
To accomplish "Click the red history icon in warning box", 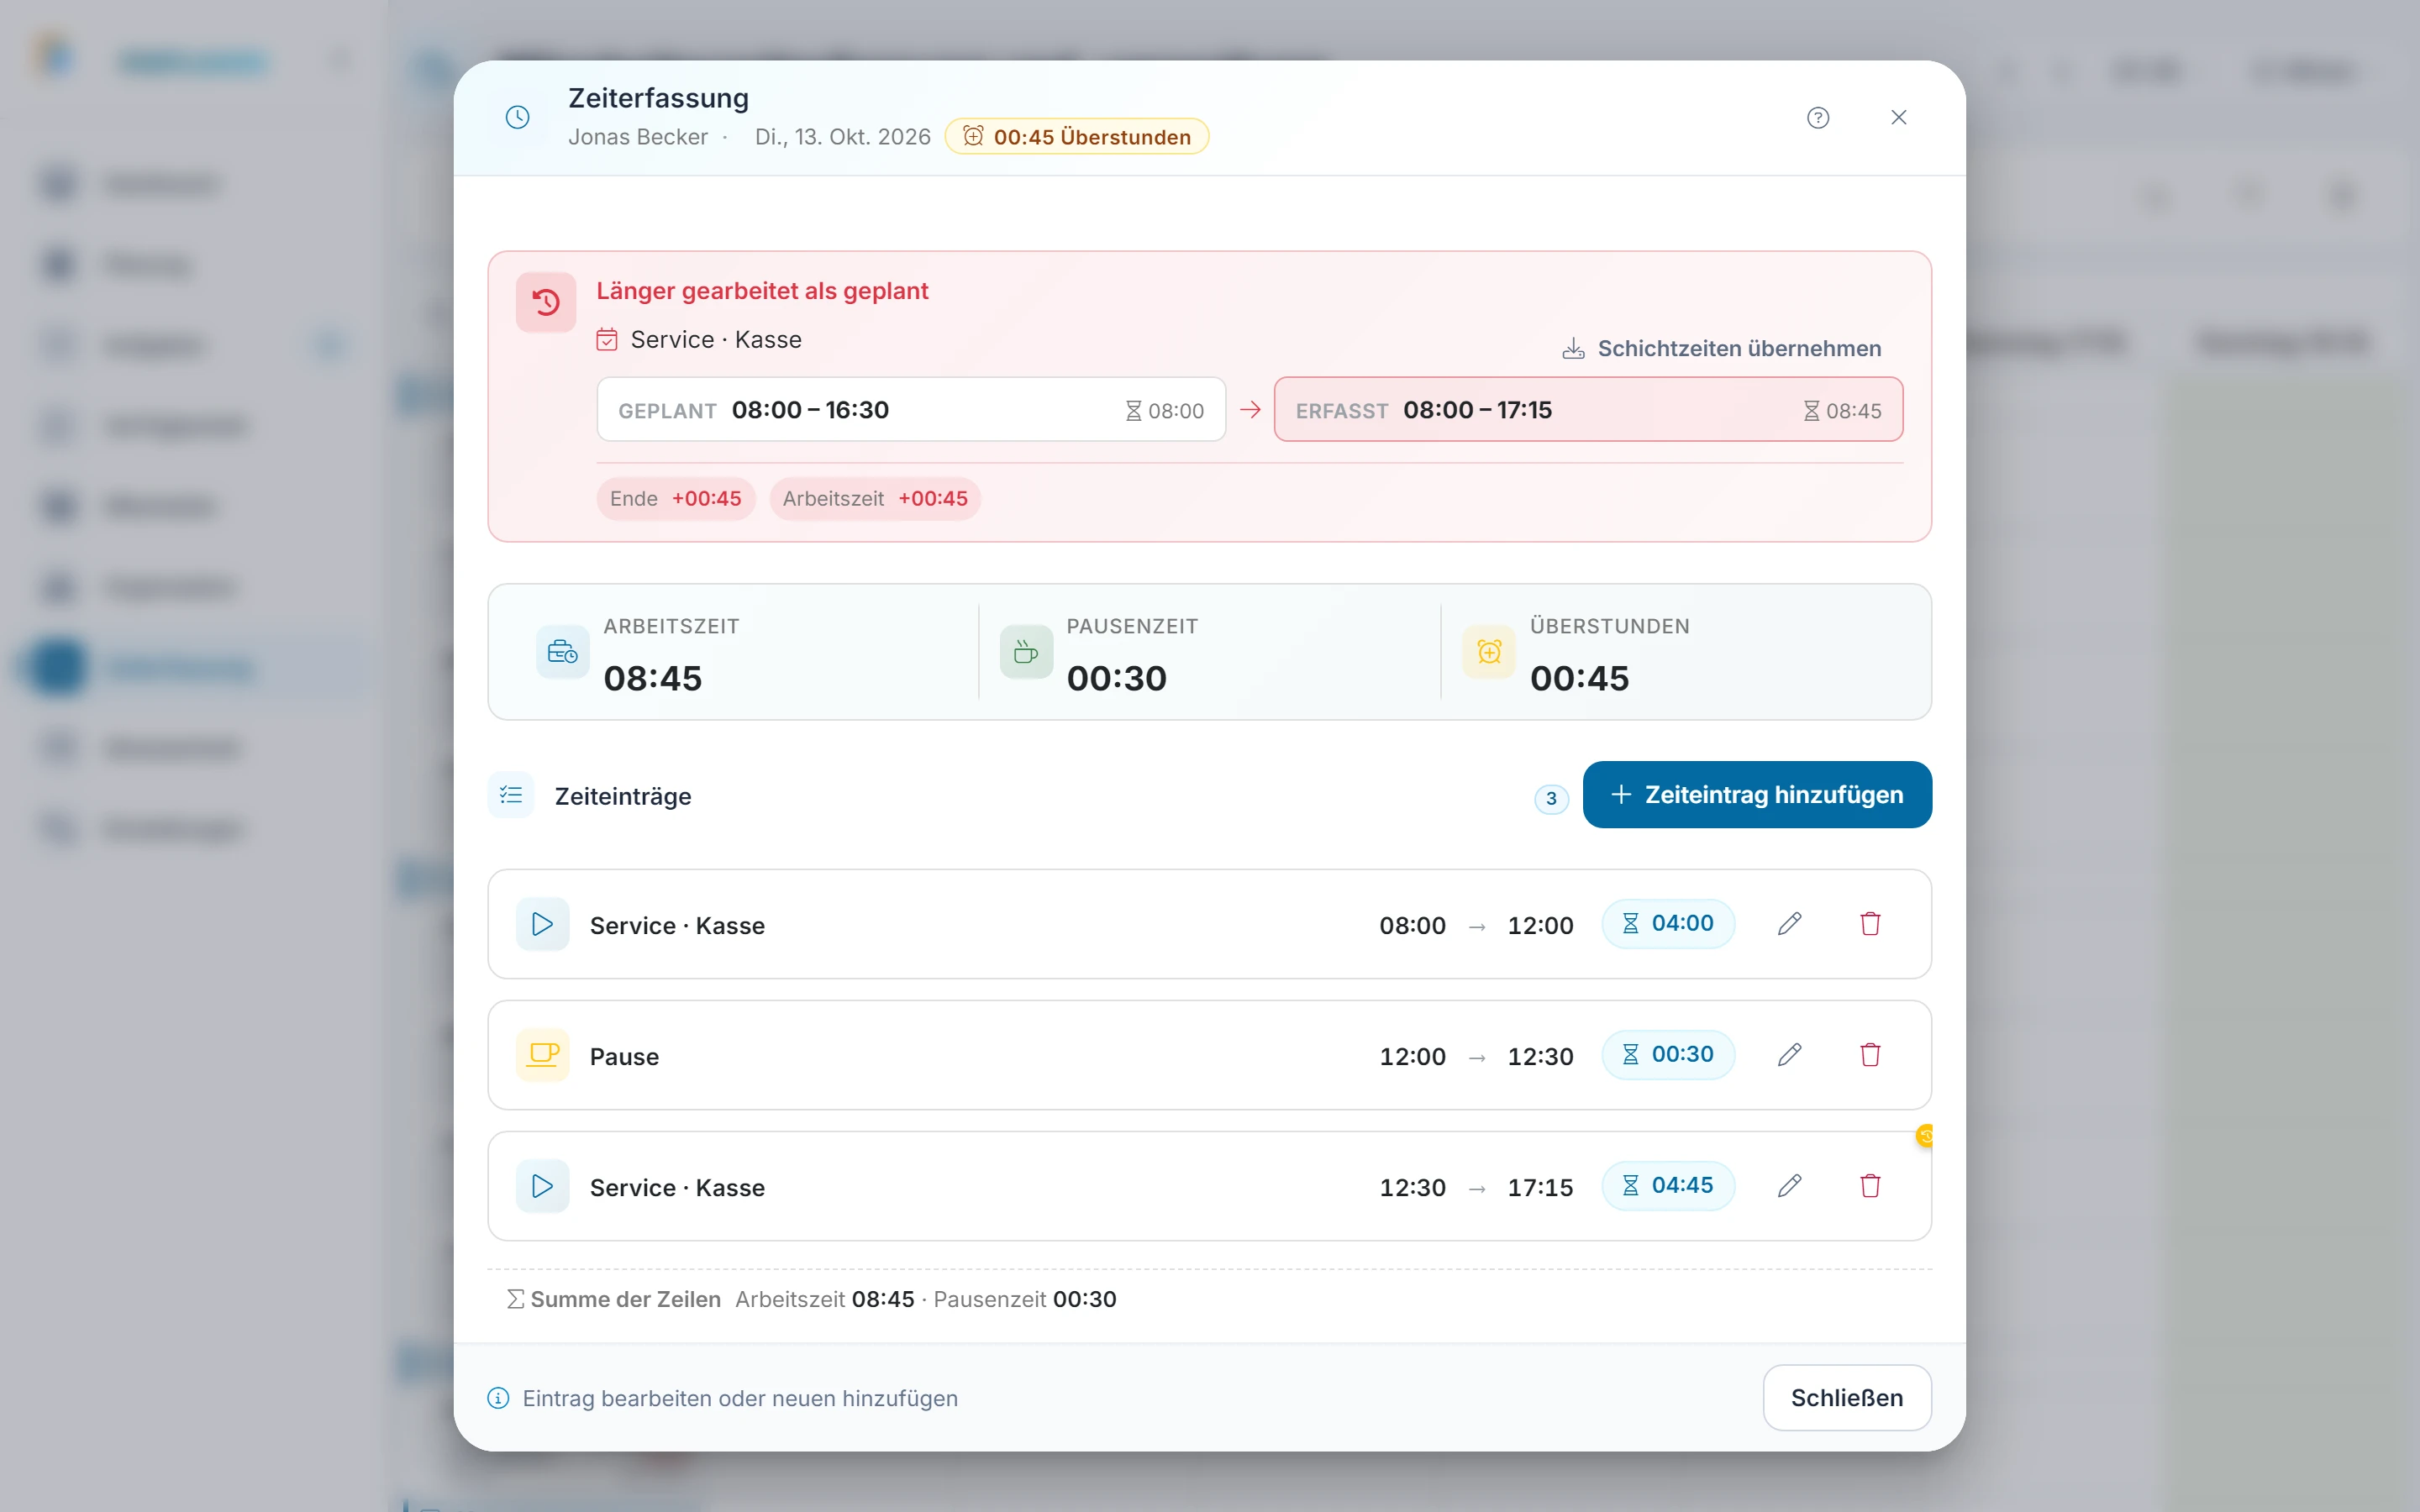I will tap(545, 302).
